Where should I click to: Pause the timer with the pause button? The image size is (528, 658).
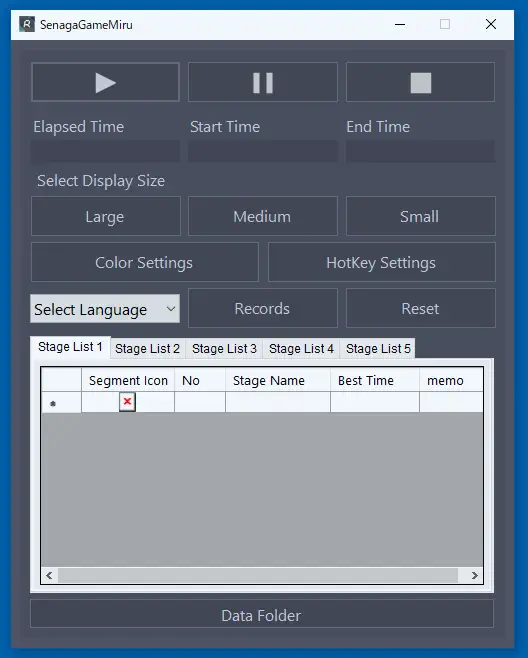pos(263,82)
